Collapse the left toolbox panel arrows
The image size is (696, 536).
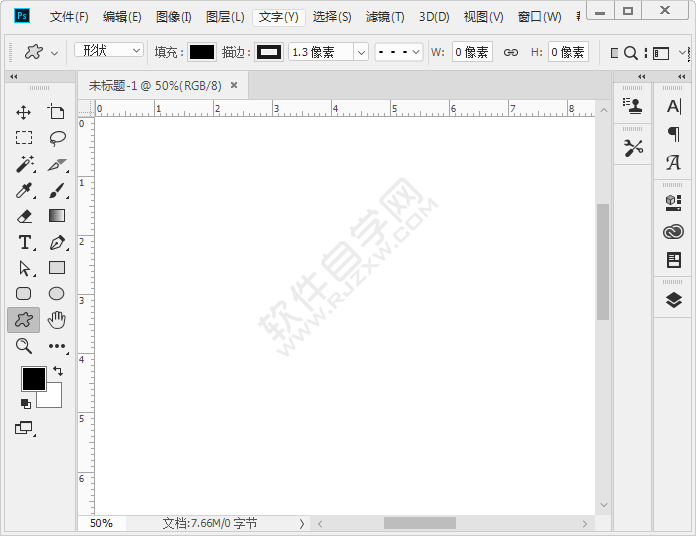[14, 76]
